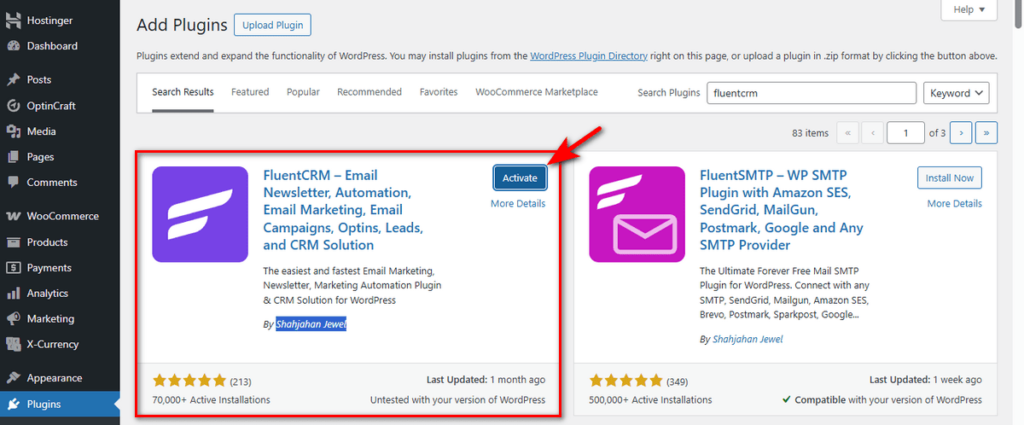The width and height of the screenshot is (1024, 425).
Task: Open FluentCRM author Shahjahan Jewel link
Action: [x=311, y=324]
